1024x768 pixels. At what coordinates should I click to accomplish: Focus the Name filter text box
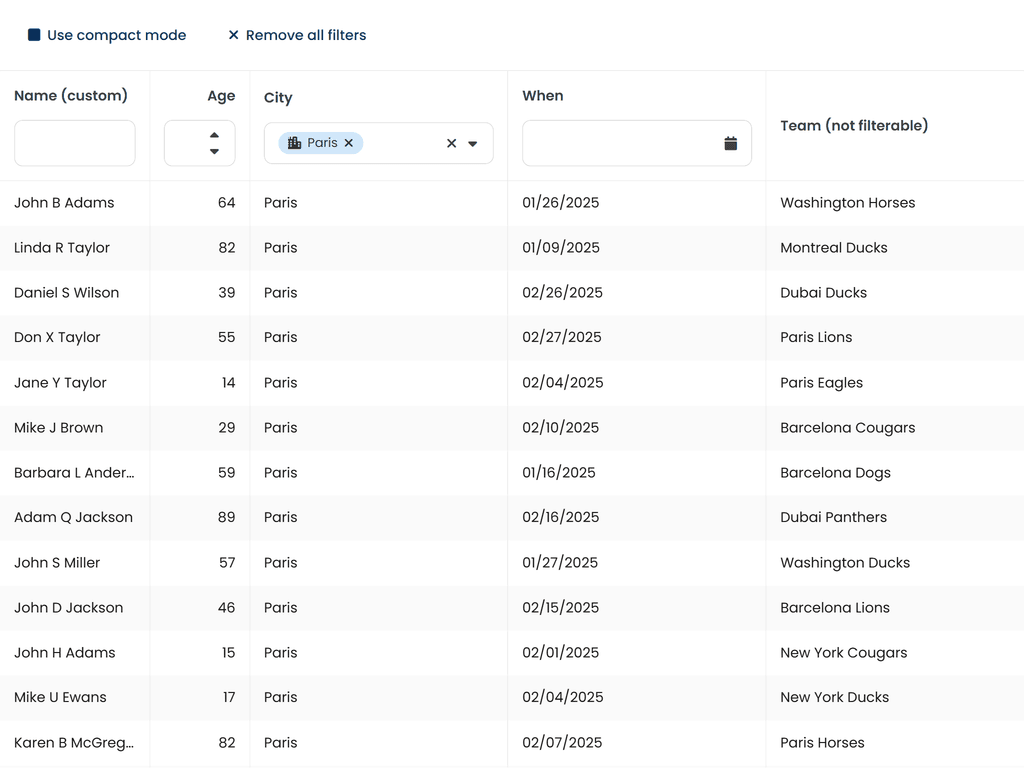click(75, 143)
